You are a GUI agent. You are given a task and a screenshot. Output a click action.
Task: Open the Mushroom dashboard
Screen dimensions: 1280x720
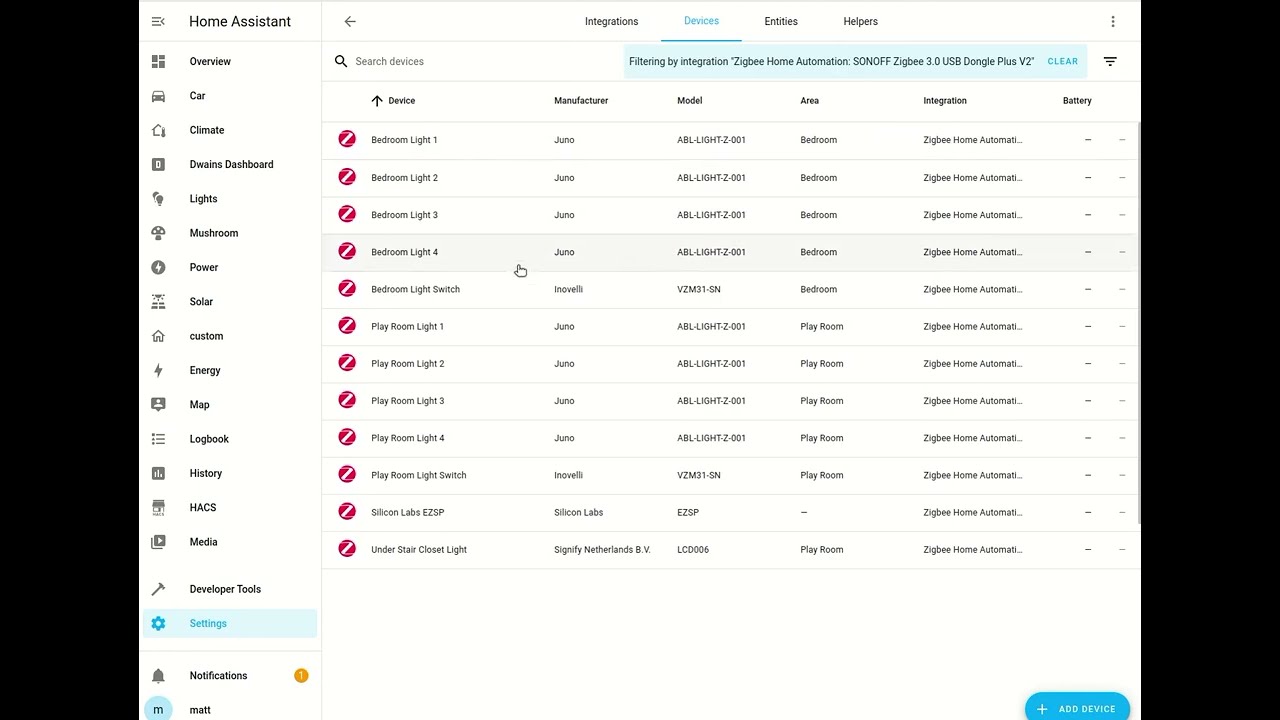(x=214, y=233)
